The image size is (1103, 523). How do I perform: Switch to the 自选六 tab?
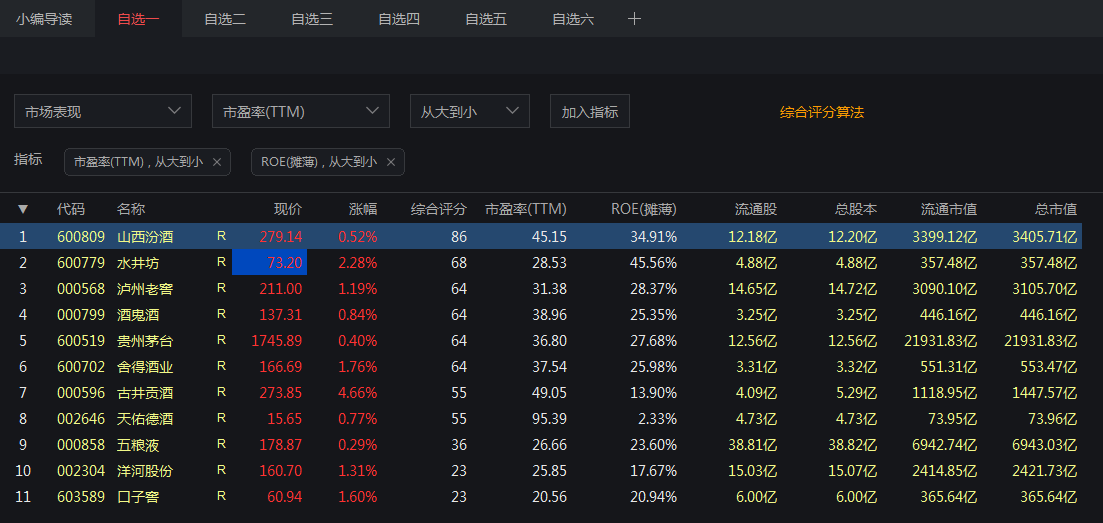click(573, 19)
